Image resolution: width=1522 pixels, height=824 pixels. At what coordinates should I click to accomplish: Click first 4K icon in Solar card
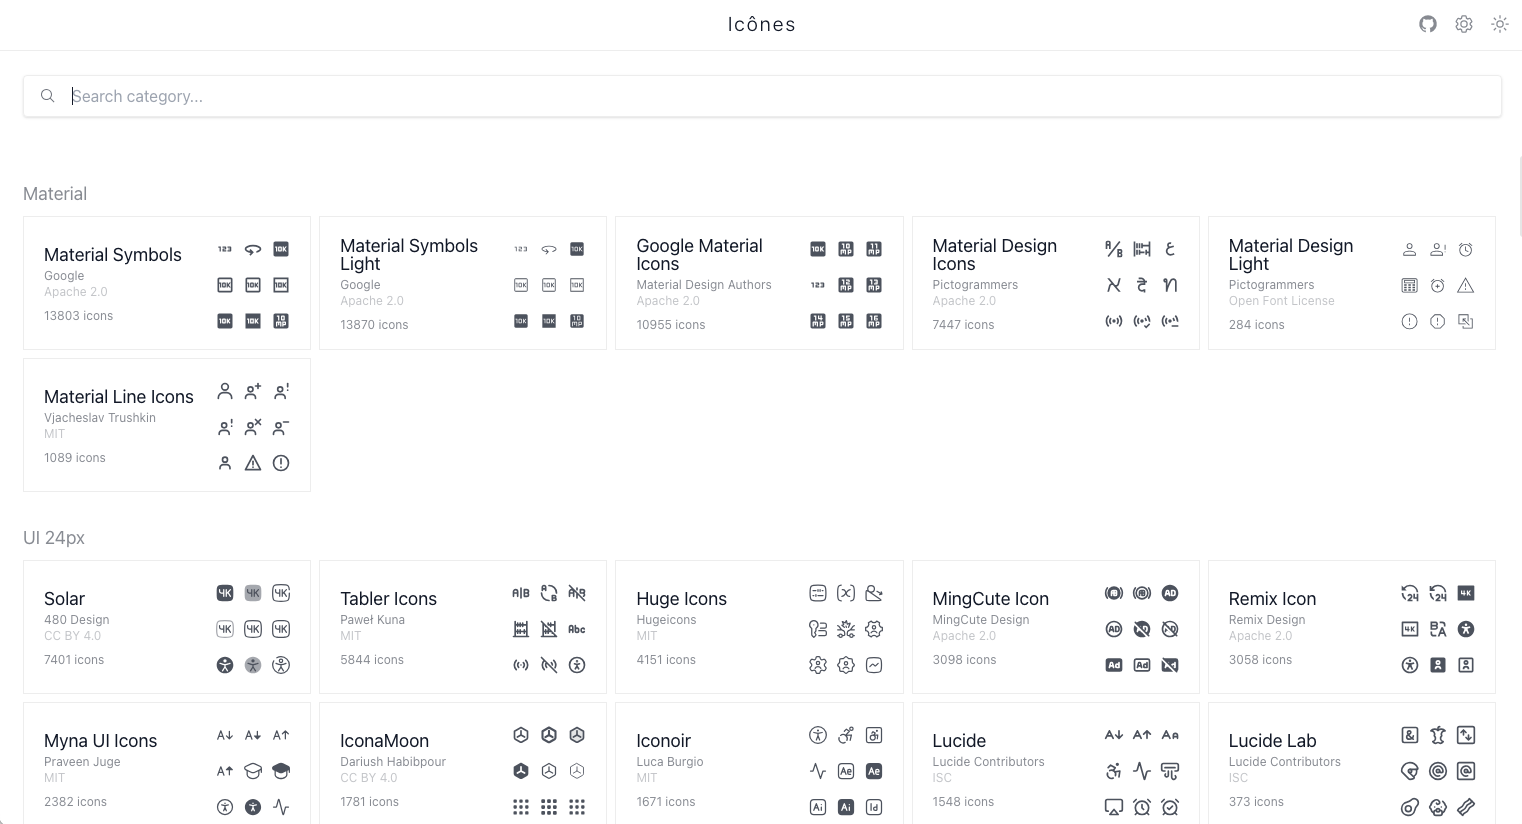225,593
